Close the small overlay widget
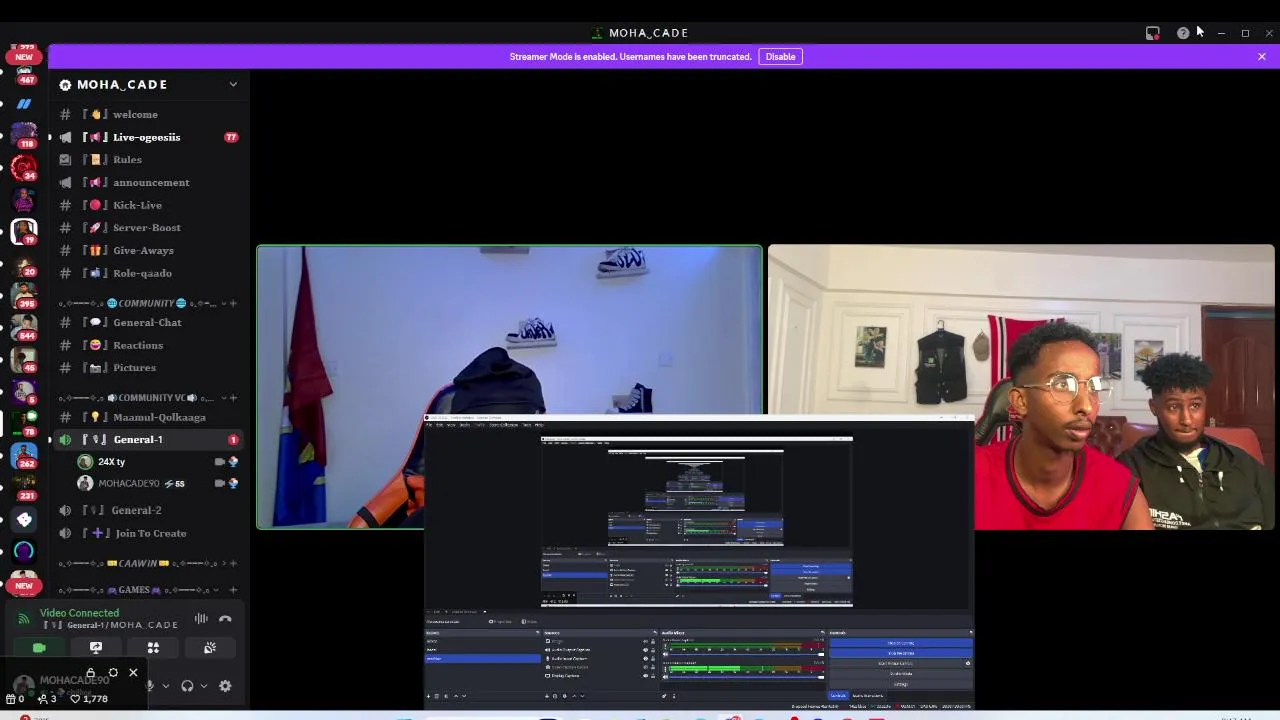 [x=133, y=673]
